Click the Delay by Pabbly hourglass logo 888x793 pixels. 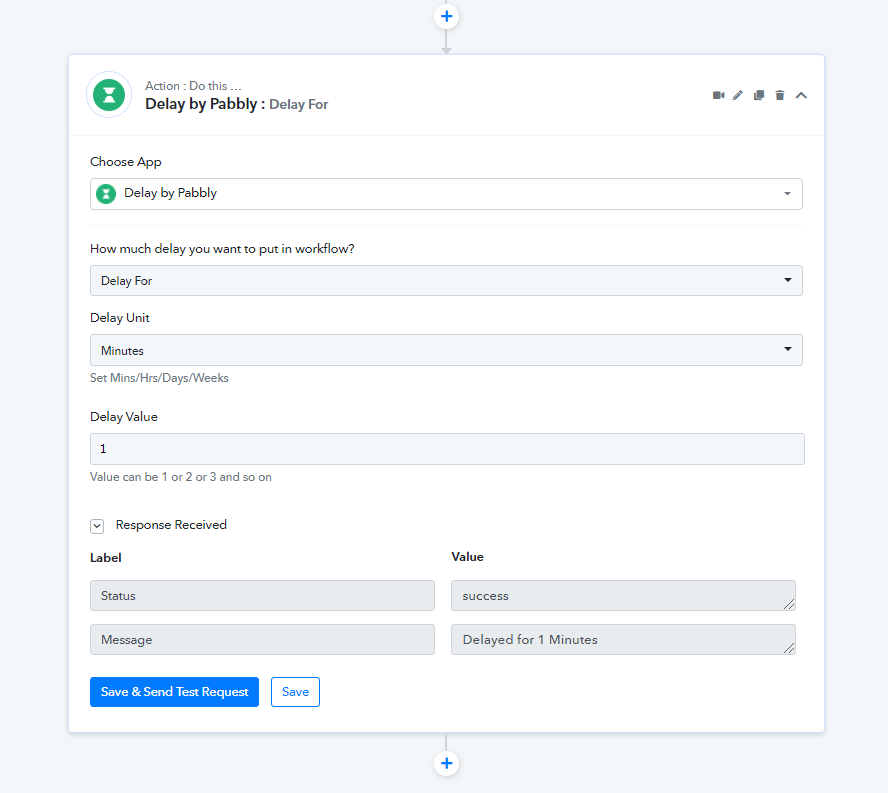109,95
